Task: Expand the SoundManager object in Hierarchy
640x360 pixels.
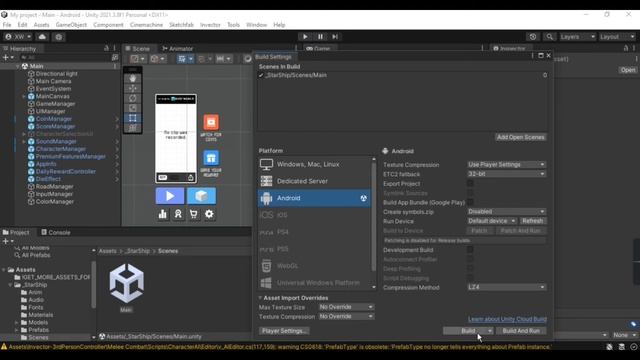Action: [x=24, y=142]
